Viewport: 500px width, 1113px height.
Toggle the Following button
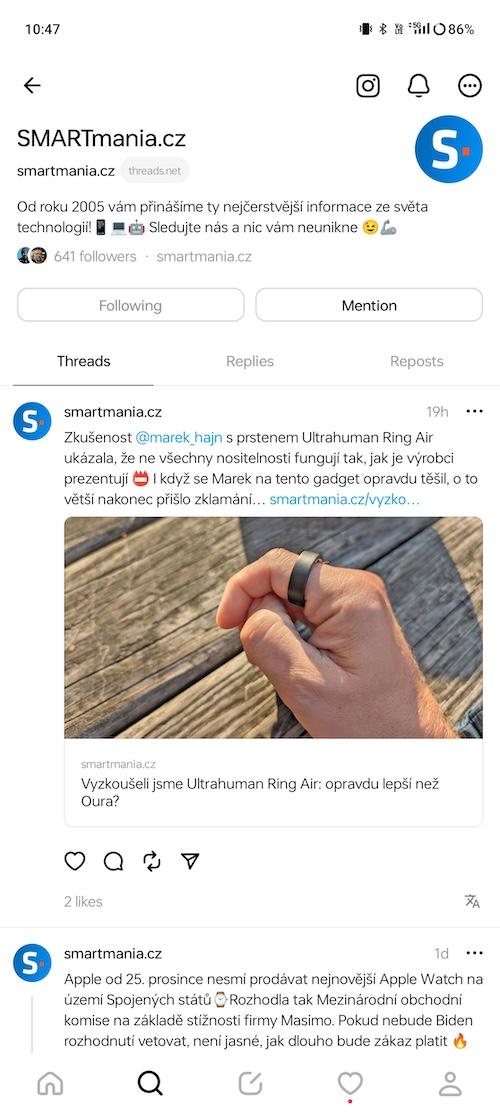(131, 305)
